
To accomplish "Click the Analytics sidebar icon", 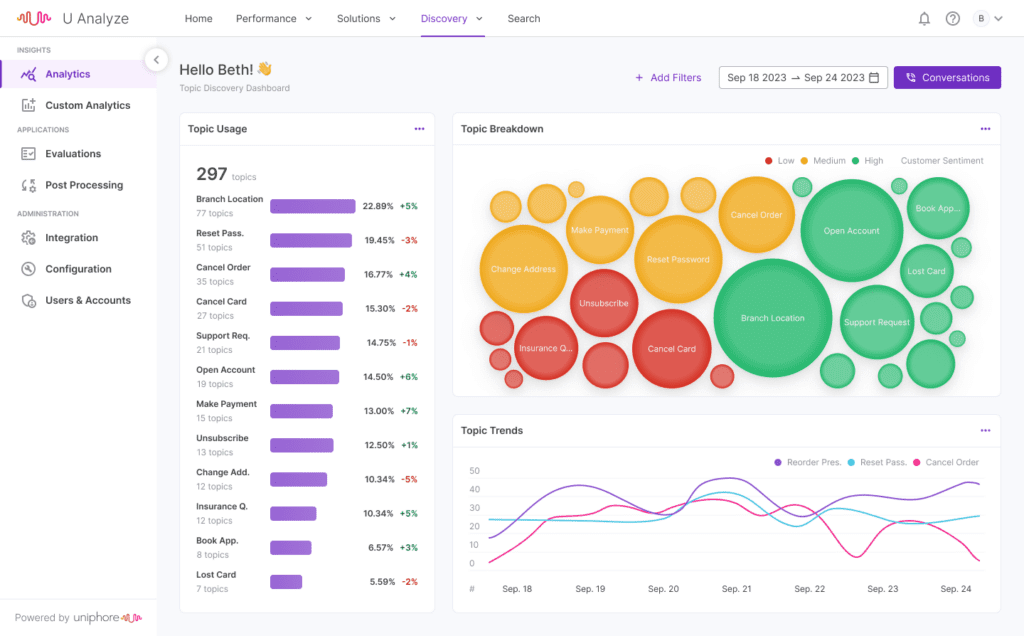I will 28,74.
